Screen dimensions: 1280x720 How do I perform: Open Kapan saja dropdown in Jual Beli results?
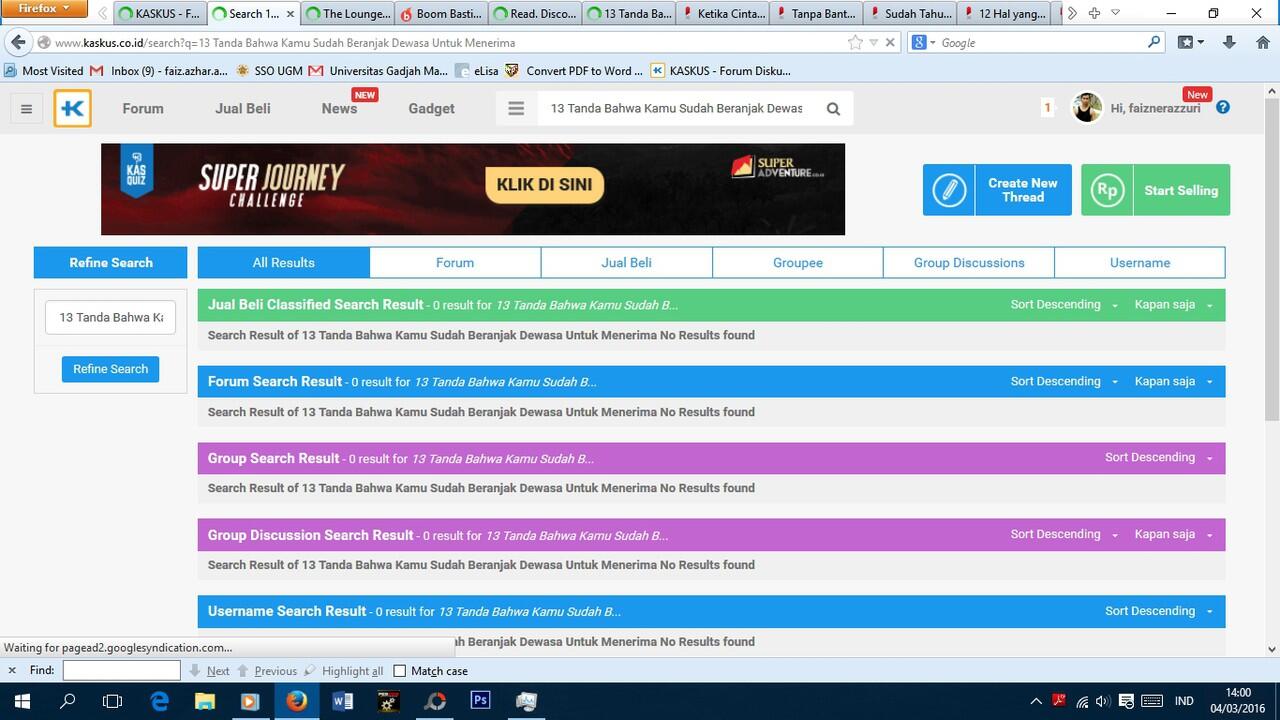coord(1174,305)
